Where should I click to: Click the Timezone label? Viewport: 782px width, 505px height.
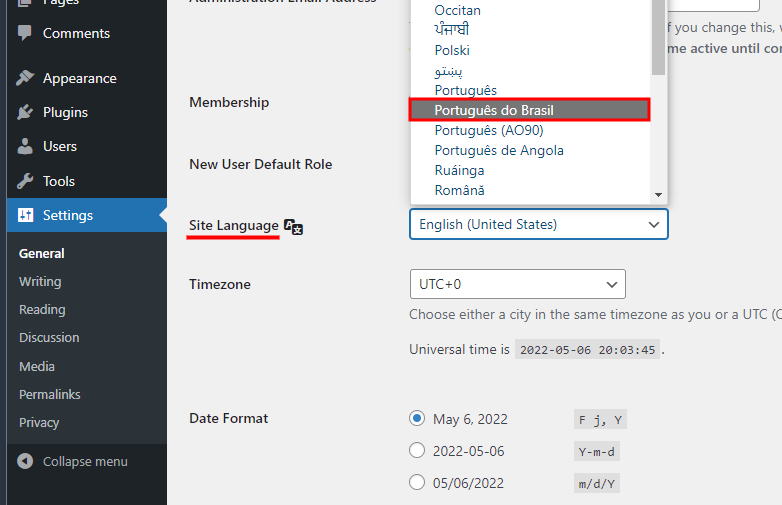click(220, 284)
